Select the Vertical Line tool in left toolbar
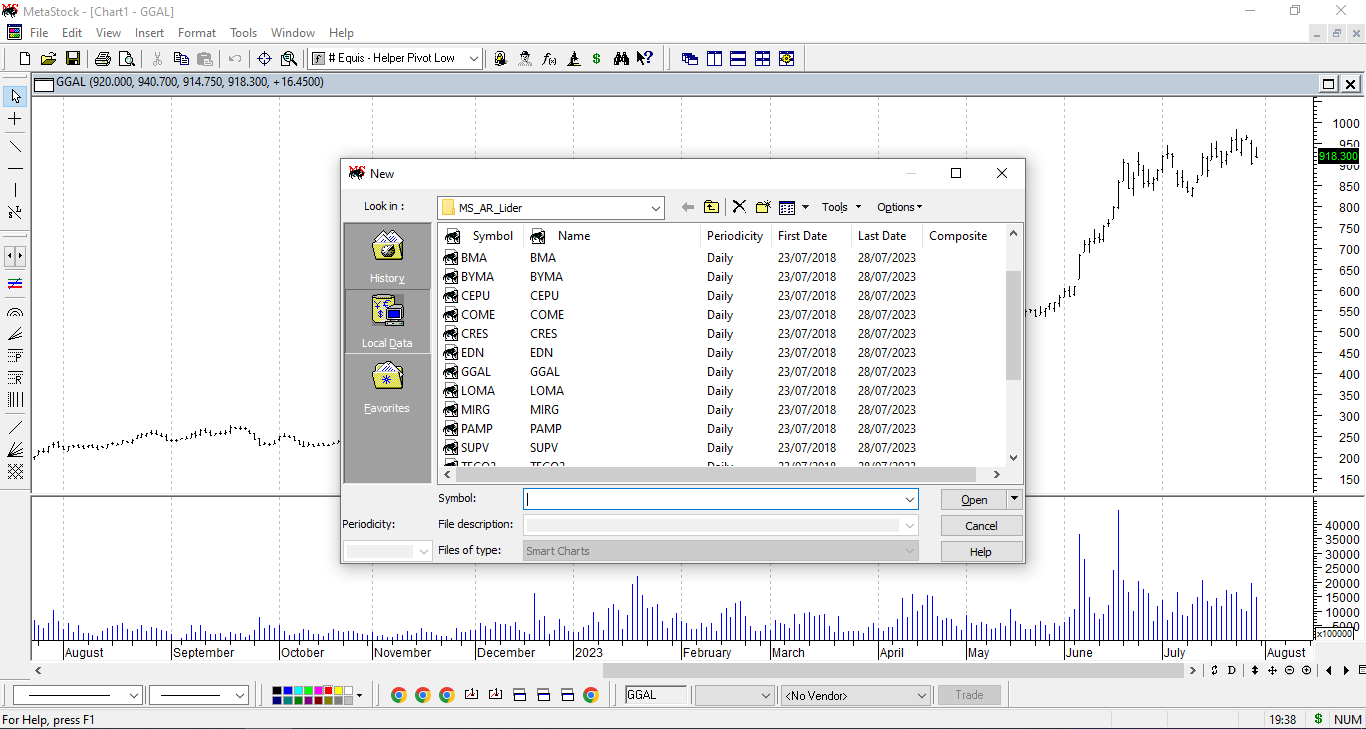 [x=15, y=190]
